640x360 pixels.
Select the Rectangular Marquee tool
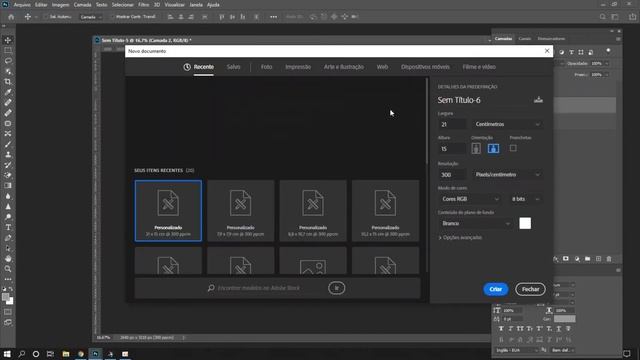point(8,51)
